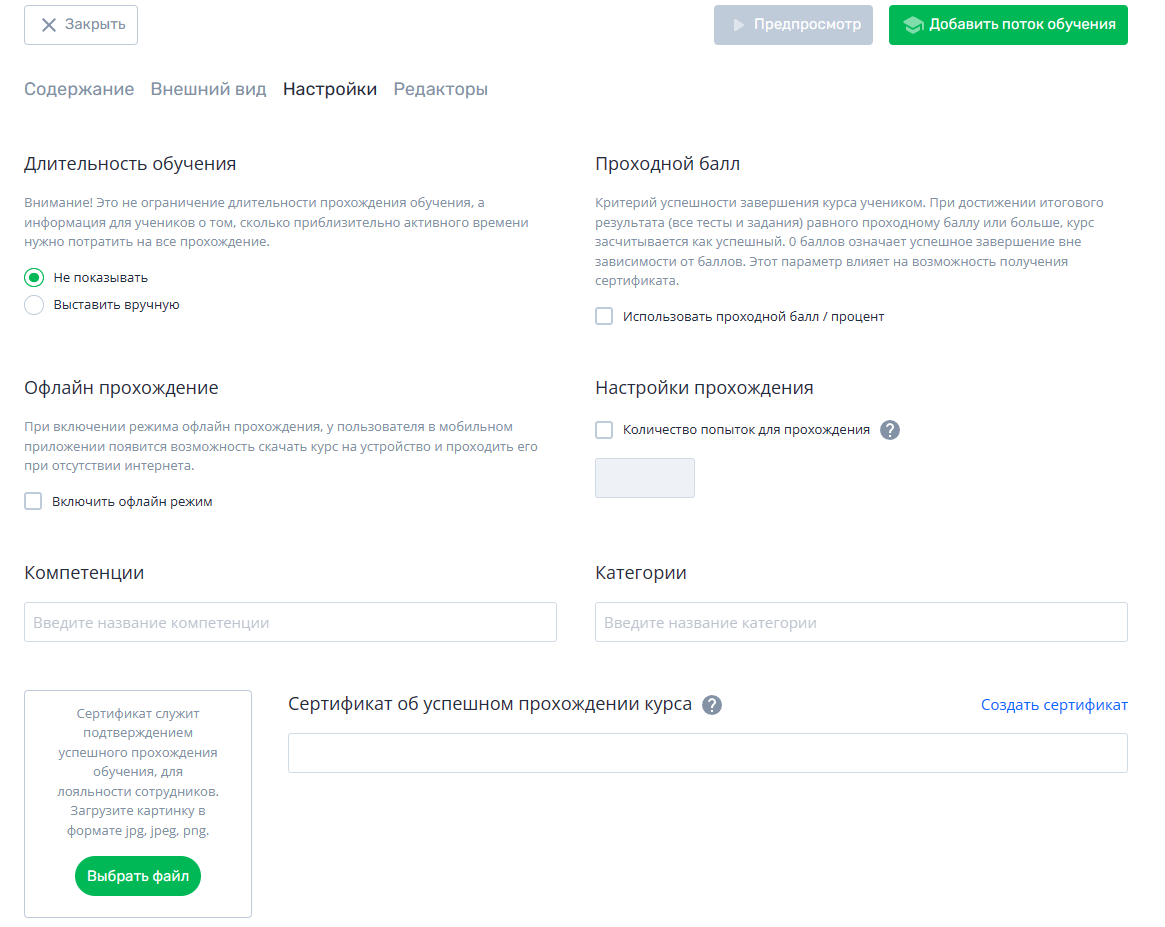Click the Выбрать файл button

[x=138, y=876]
